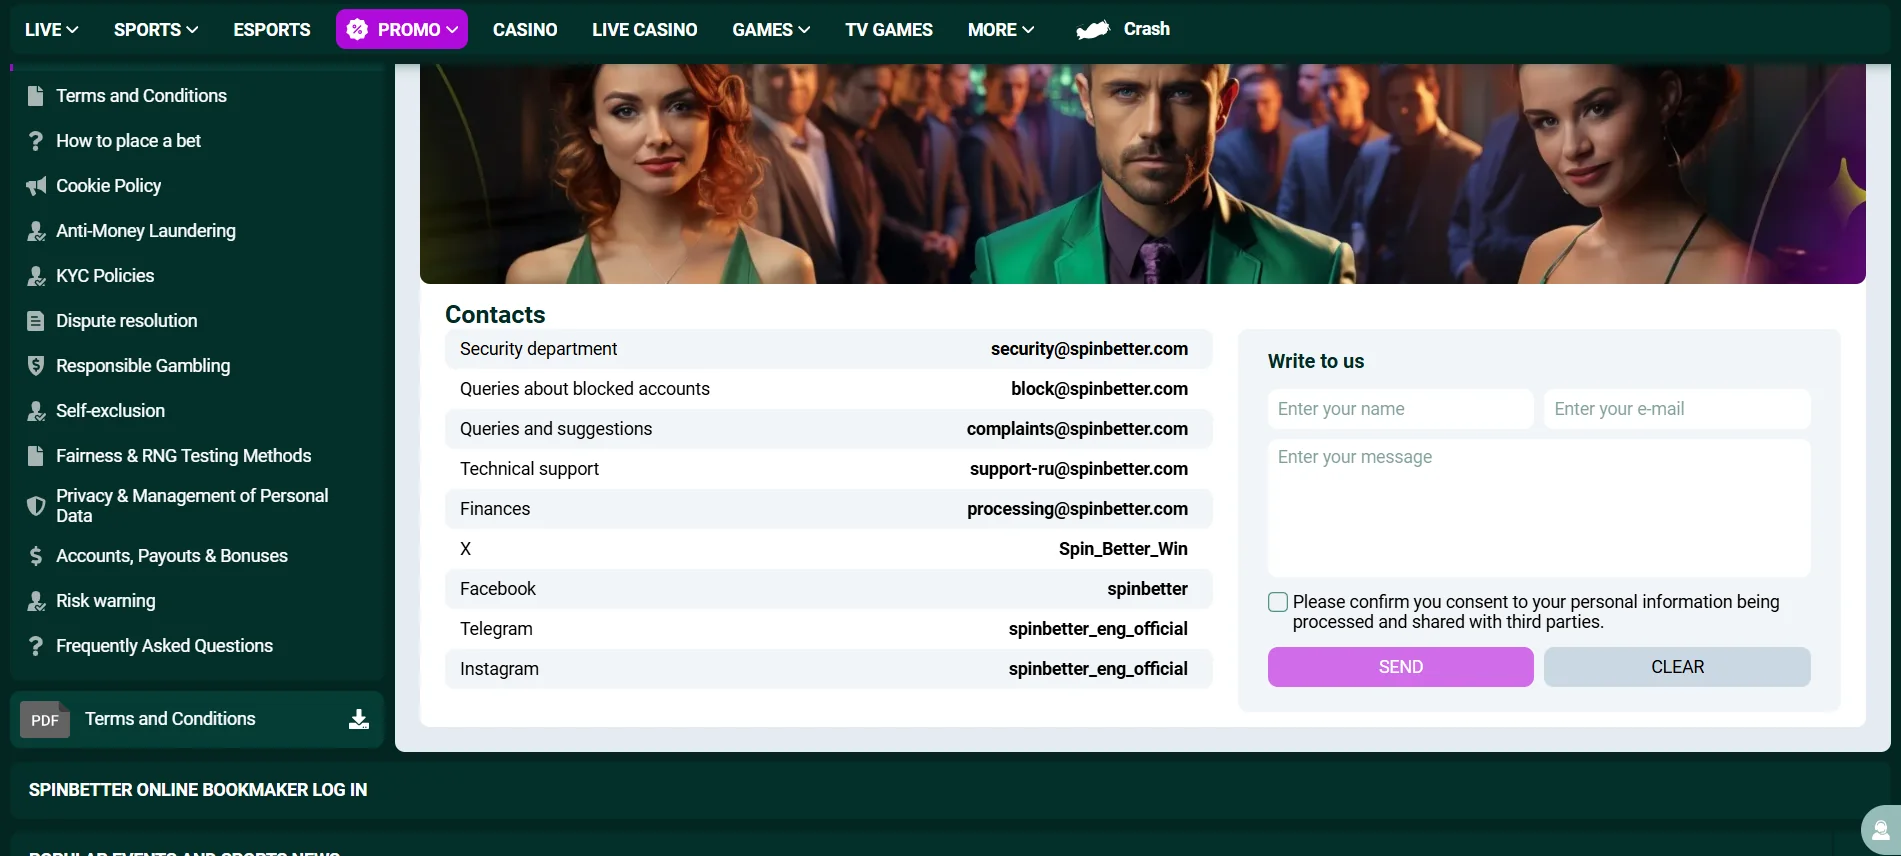This screenshot has height=856, width=1901.
Task: Tick the personal information consent checkbox
Action: 1278,602
